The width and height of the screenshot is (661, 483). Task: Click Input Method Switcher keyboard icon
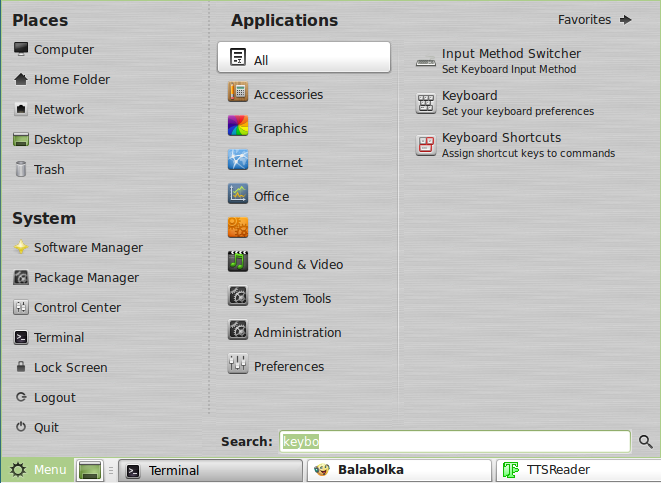click(x=426, y=62)
